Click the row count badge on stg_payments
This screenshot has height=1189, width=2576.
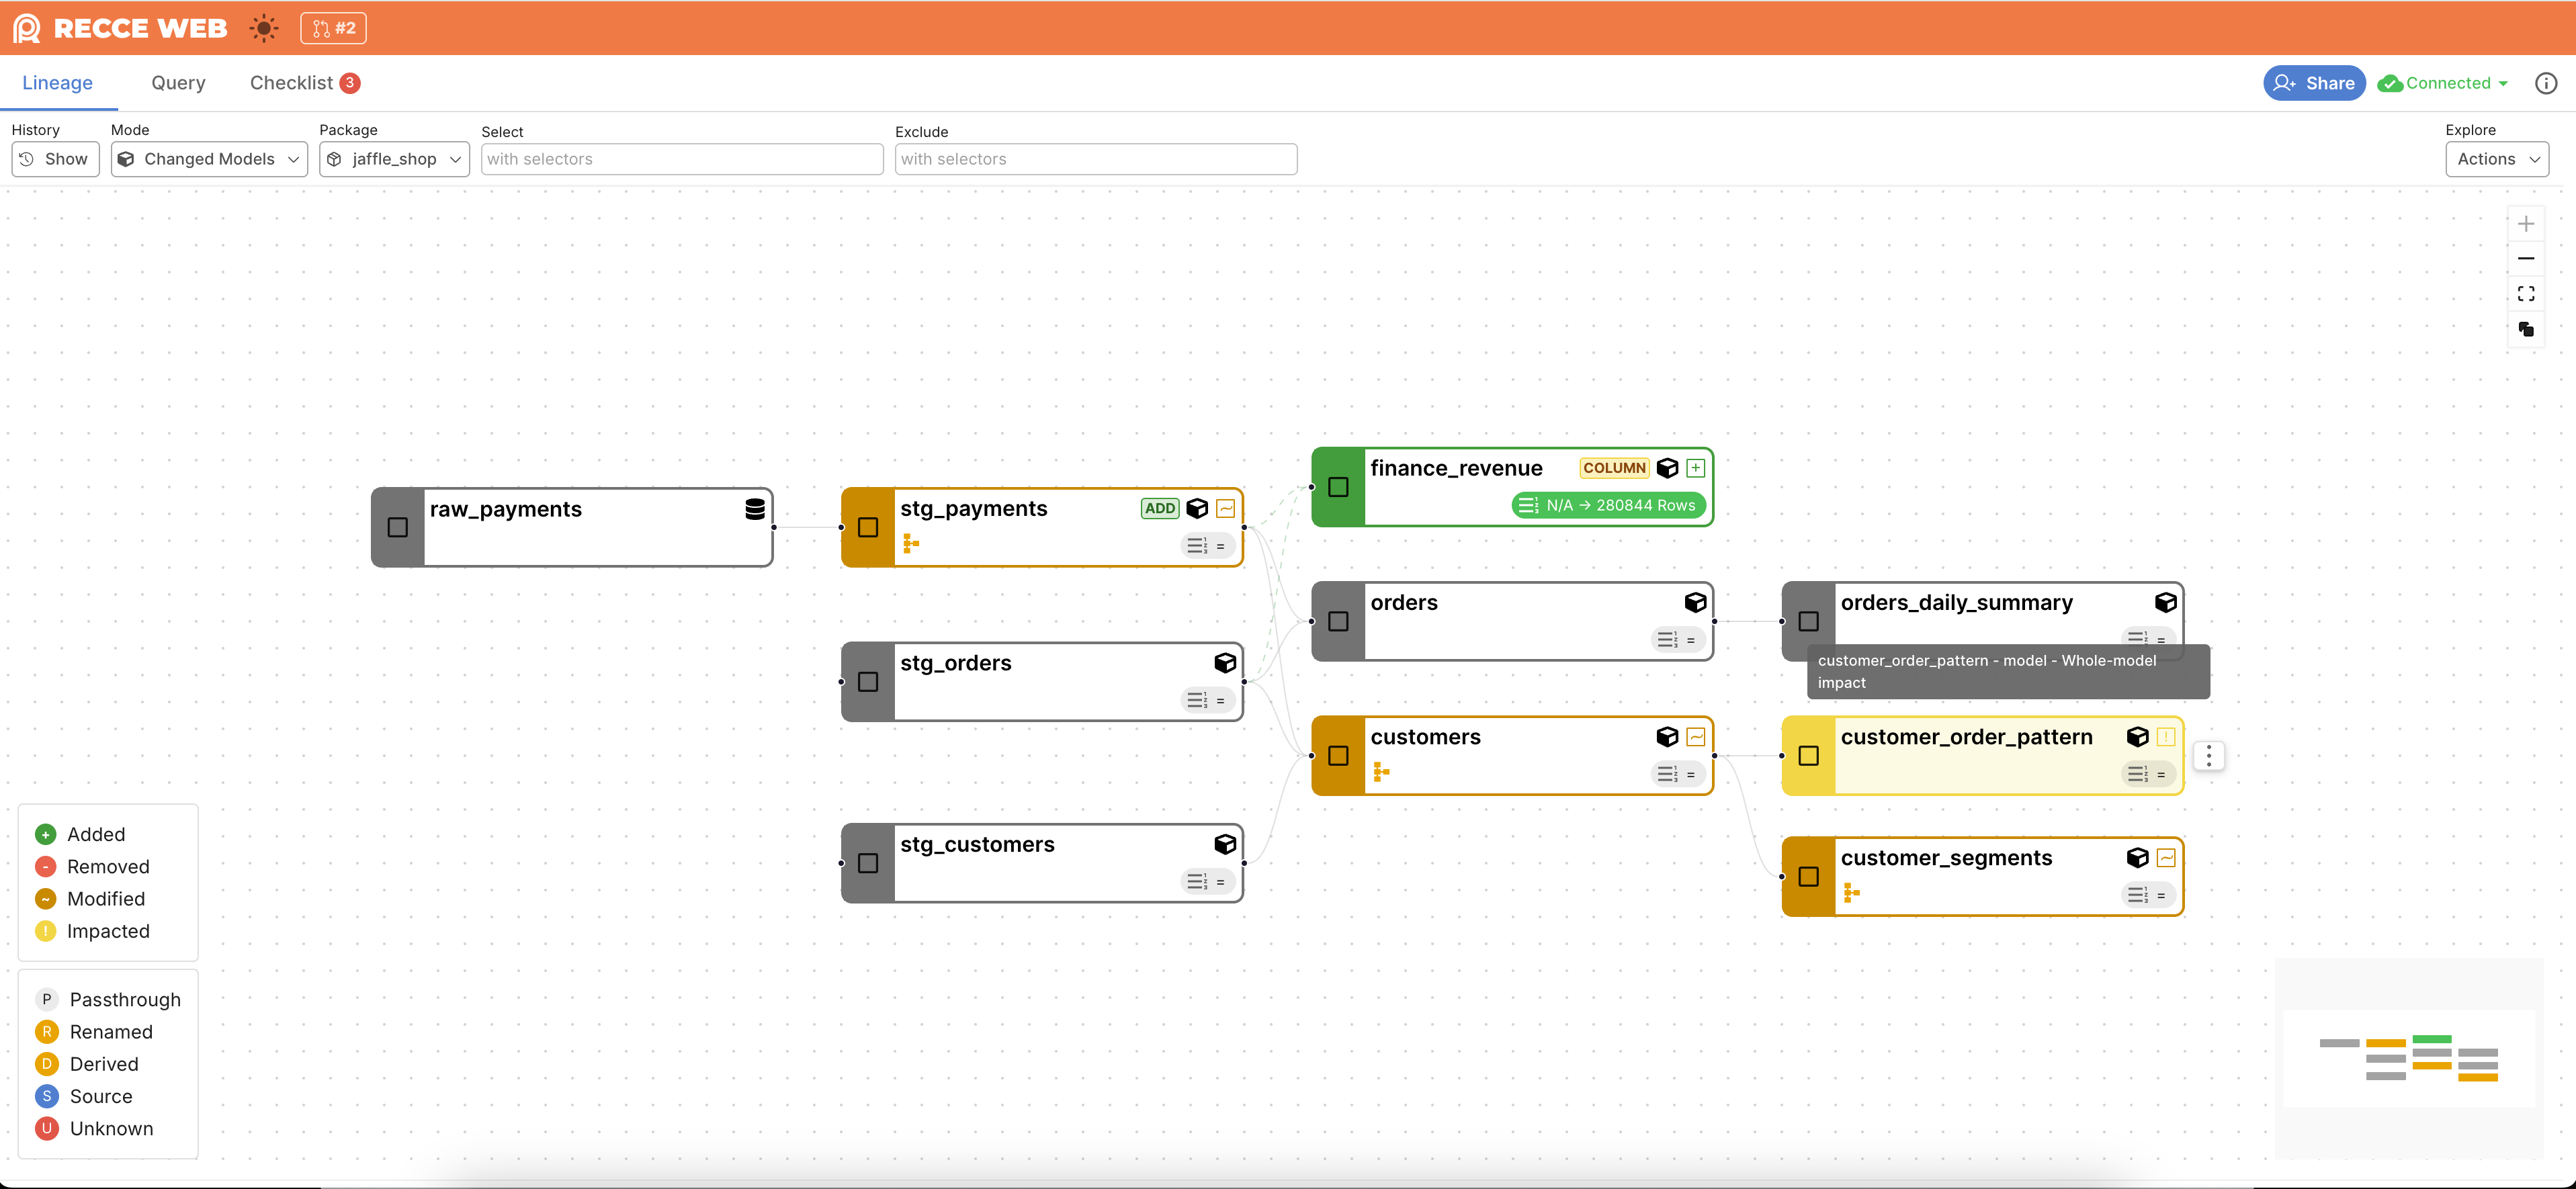(1208, 546)
